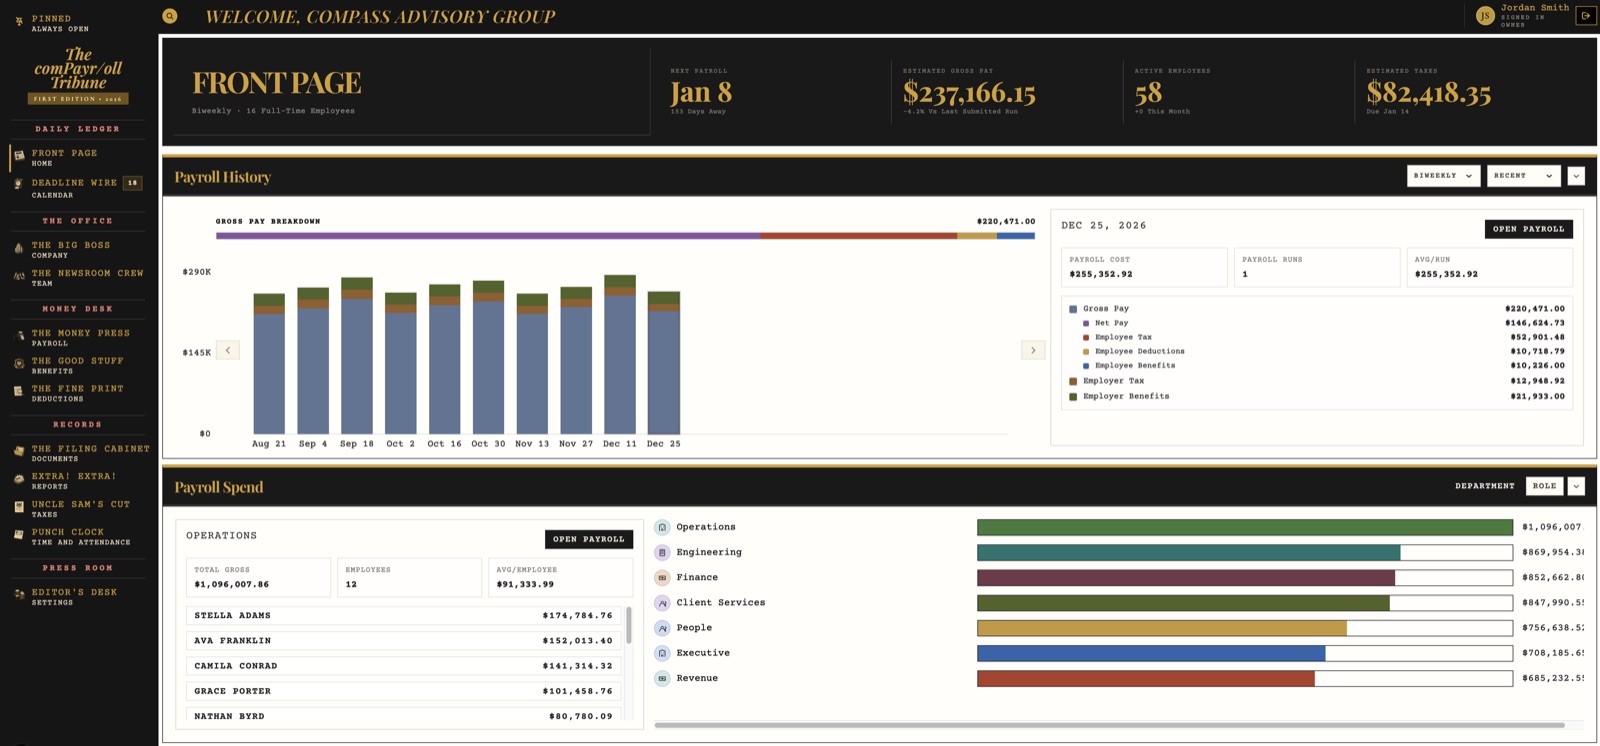
Task: Select Stella Adams employee row
Action: 403,616
